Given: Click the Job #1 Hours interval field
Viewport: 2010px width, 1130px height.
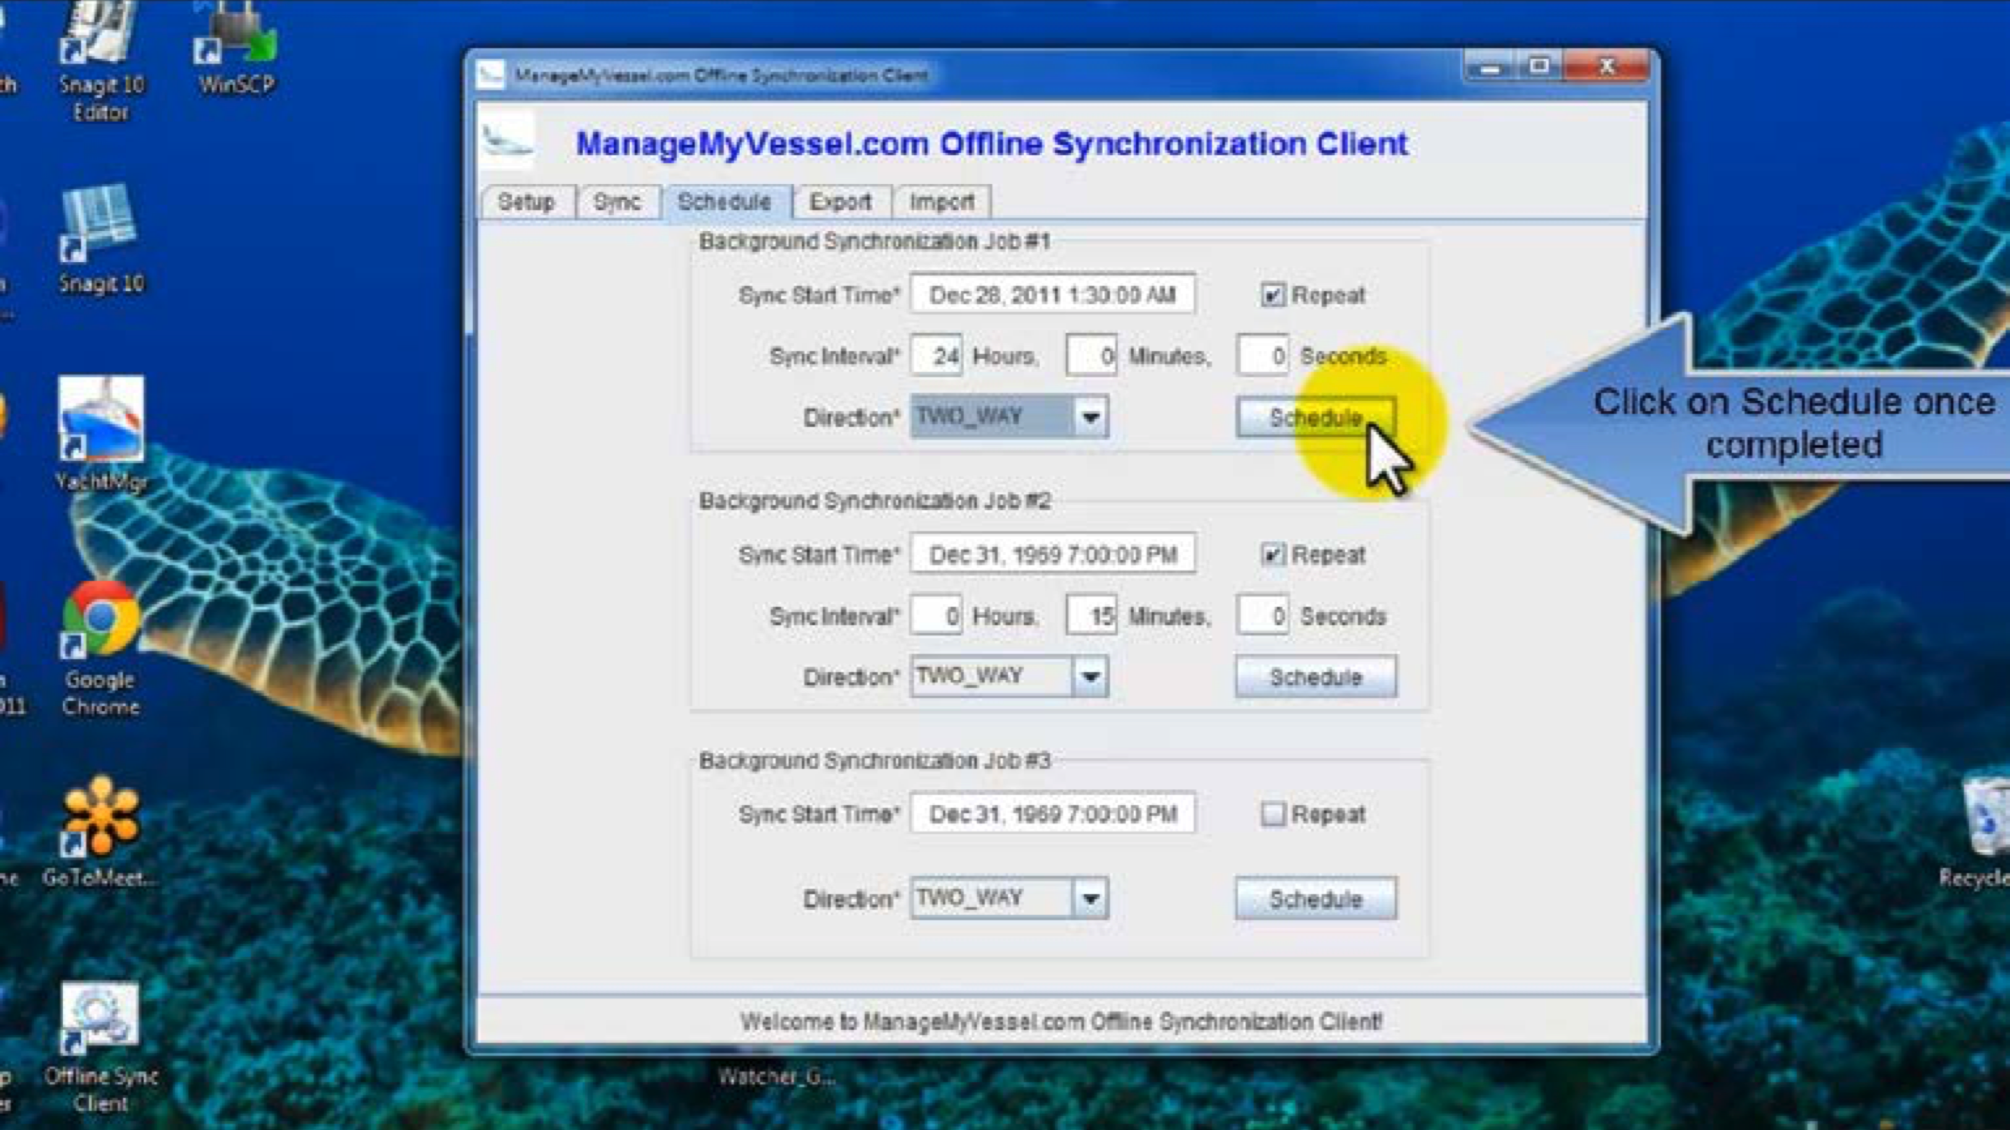Looking at the screenshot, I should 937,356.
